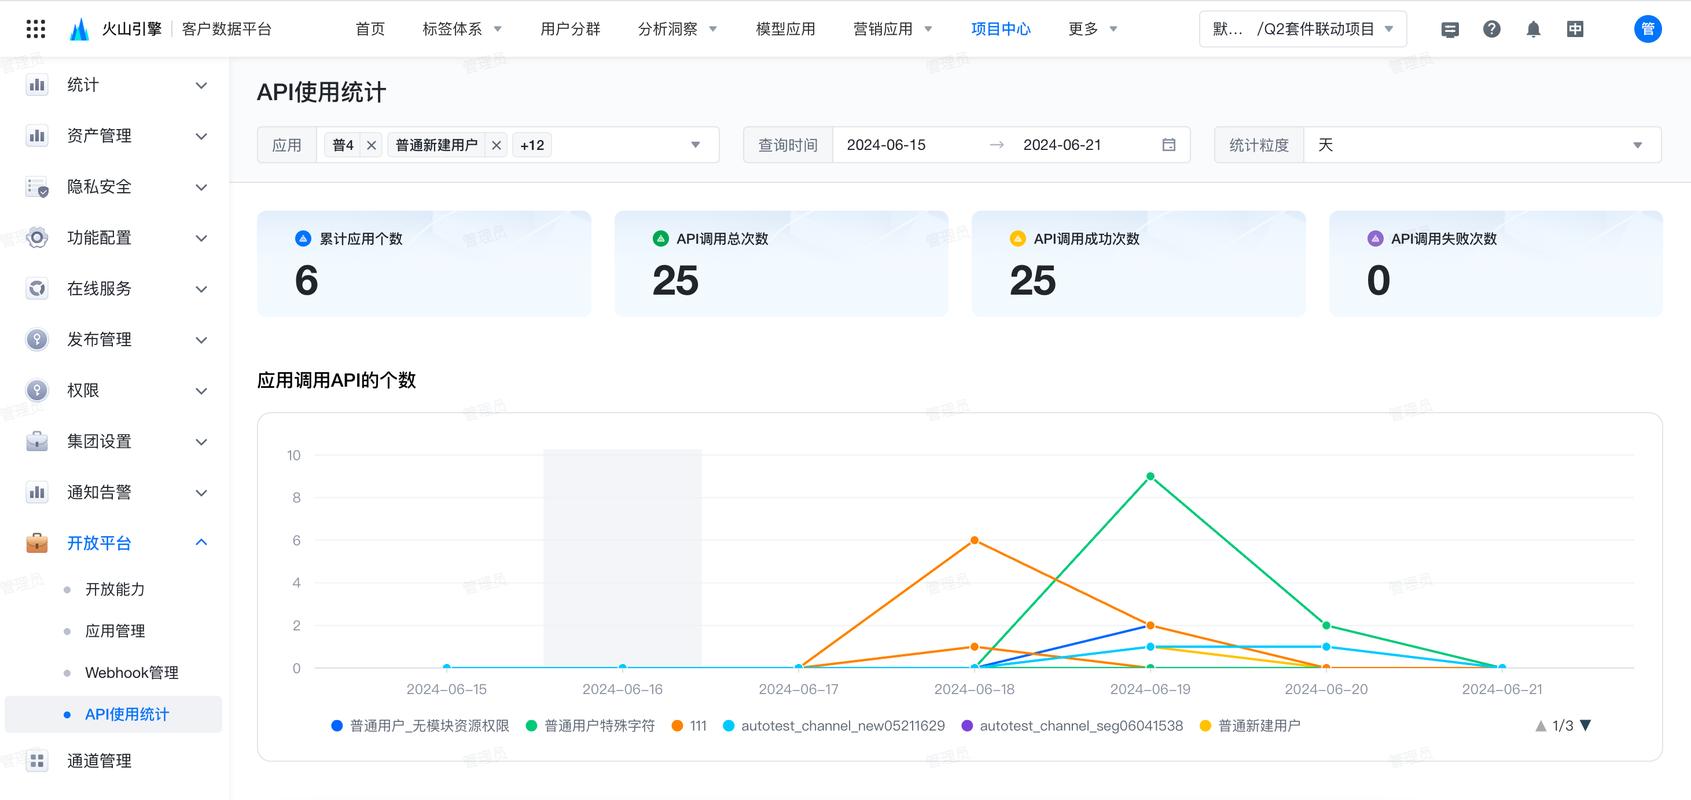Screen dimensions: 1691x800
Task: Click the end date 2024-06-21 field
Action: coord(1062,145)
